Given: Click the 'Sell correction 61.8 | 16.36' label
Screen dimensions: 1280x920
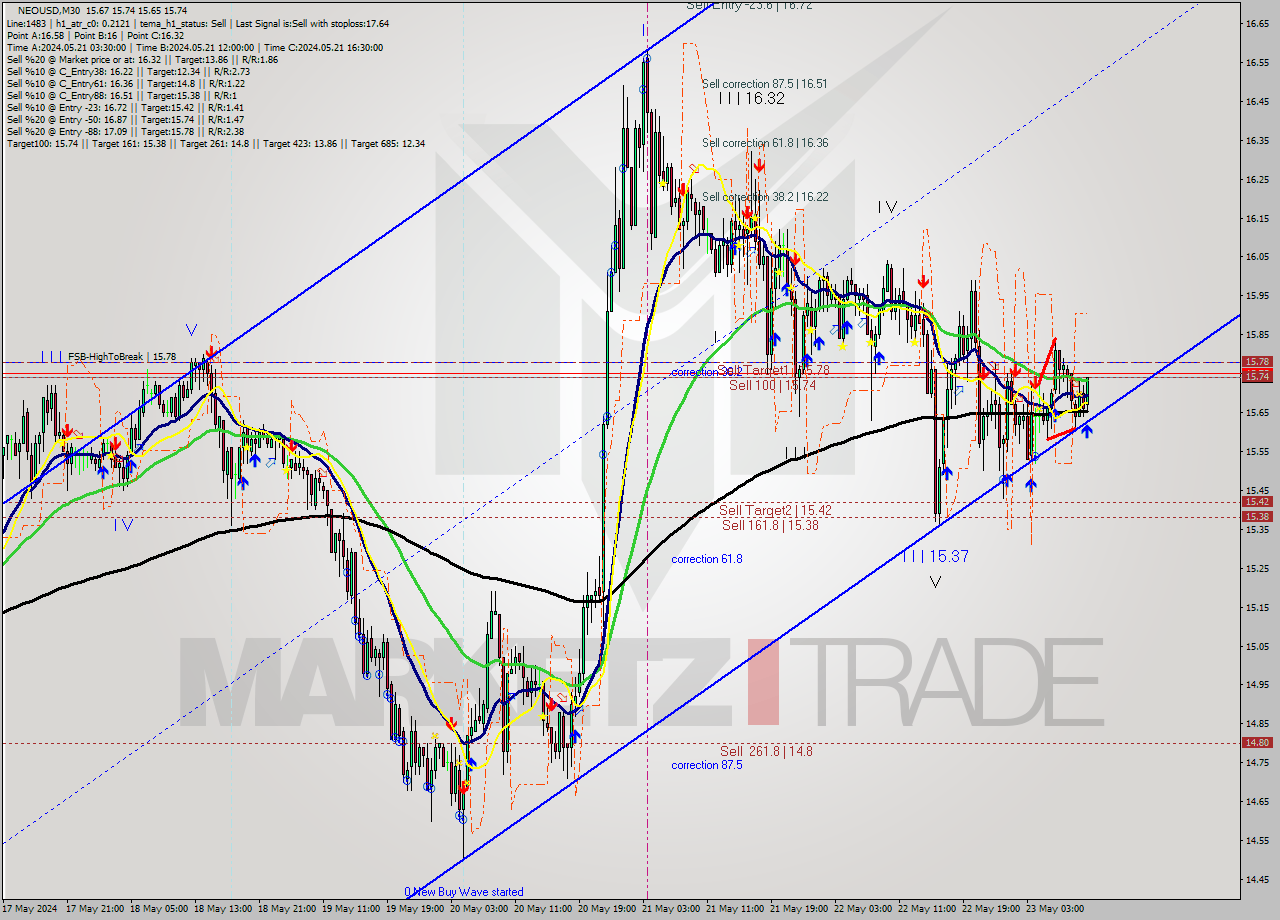Looking at the screenshot, I should coord(765,143).
